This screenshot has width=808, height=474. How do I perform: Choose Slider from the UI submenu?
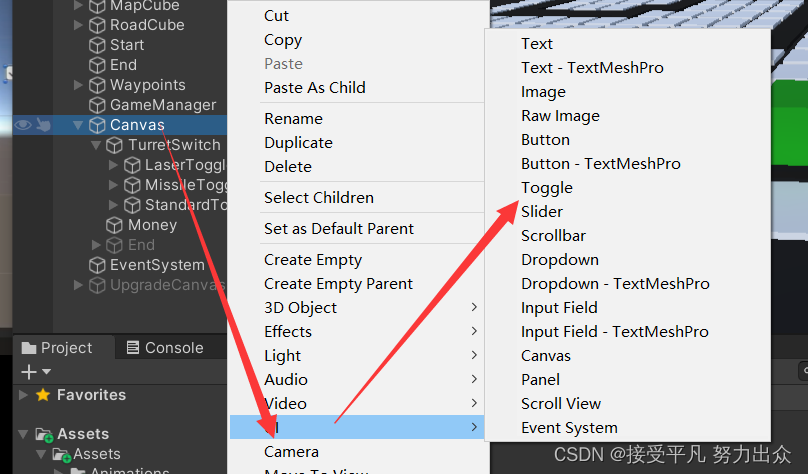tap(541, 212)
